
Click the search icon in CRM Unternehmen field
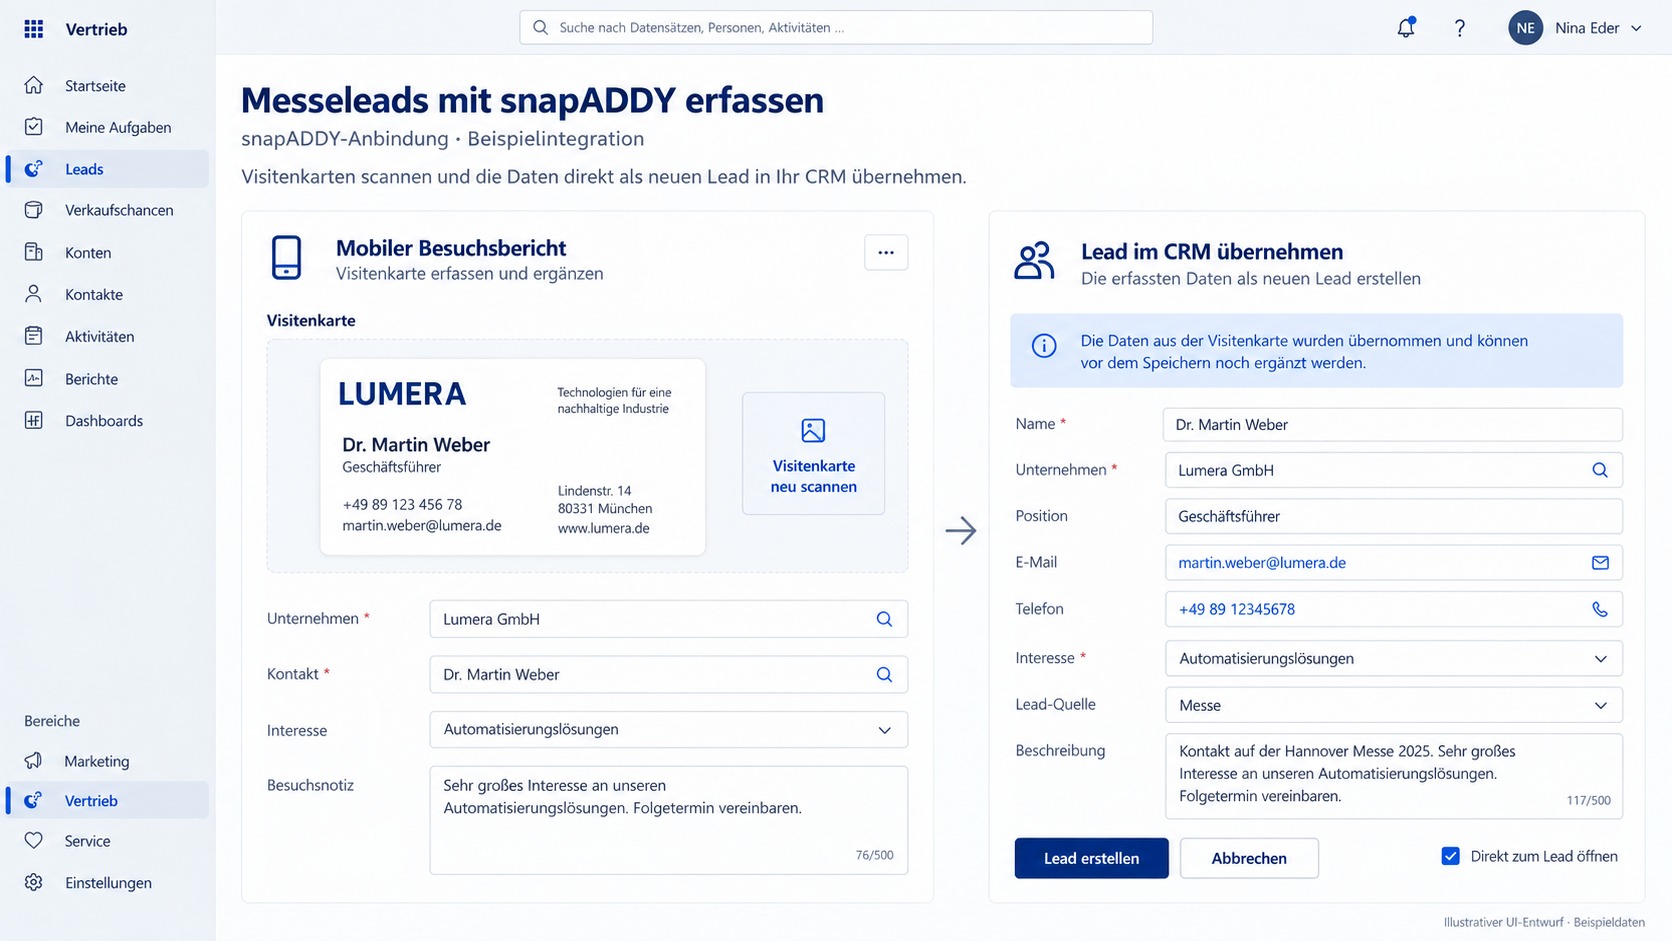[1600, 470]
